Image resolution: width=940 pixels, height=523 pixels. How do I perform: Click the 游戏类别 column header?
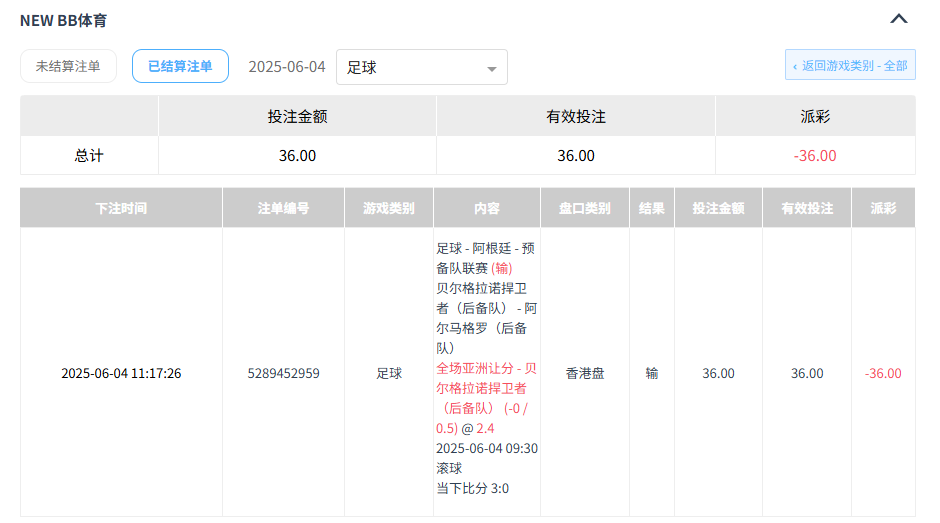pyautogui.click(x=388, y=208)
